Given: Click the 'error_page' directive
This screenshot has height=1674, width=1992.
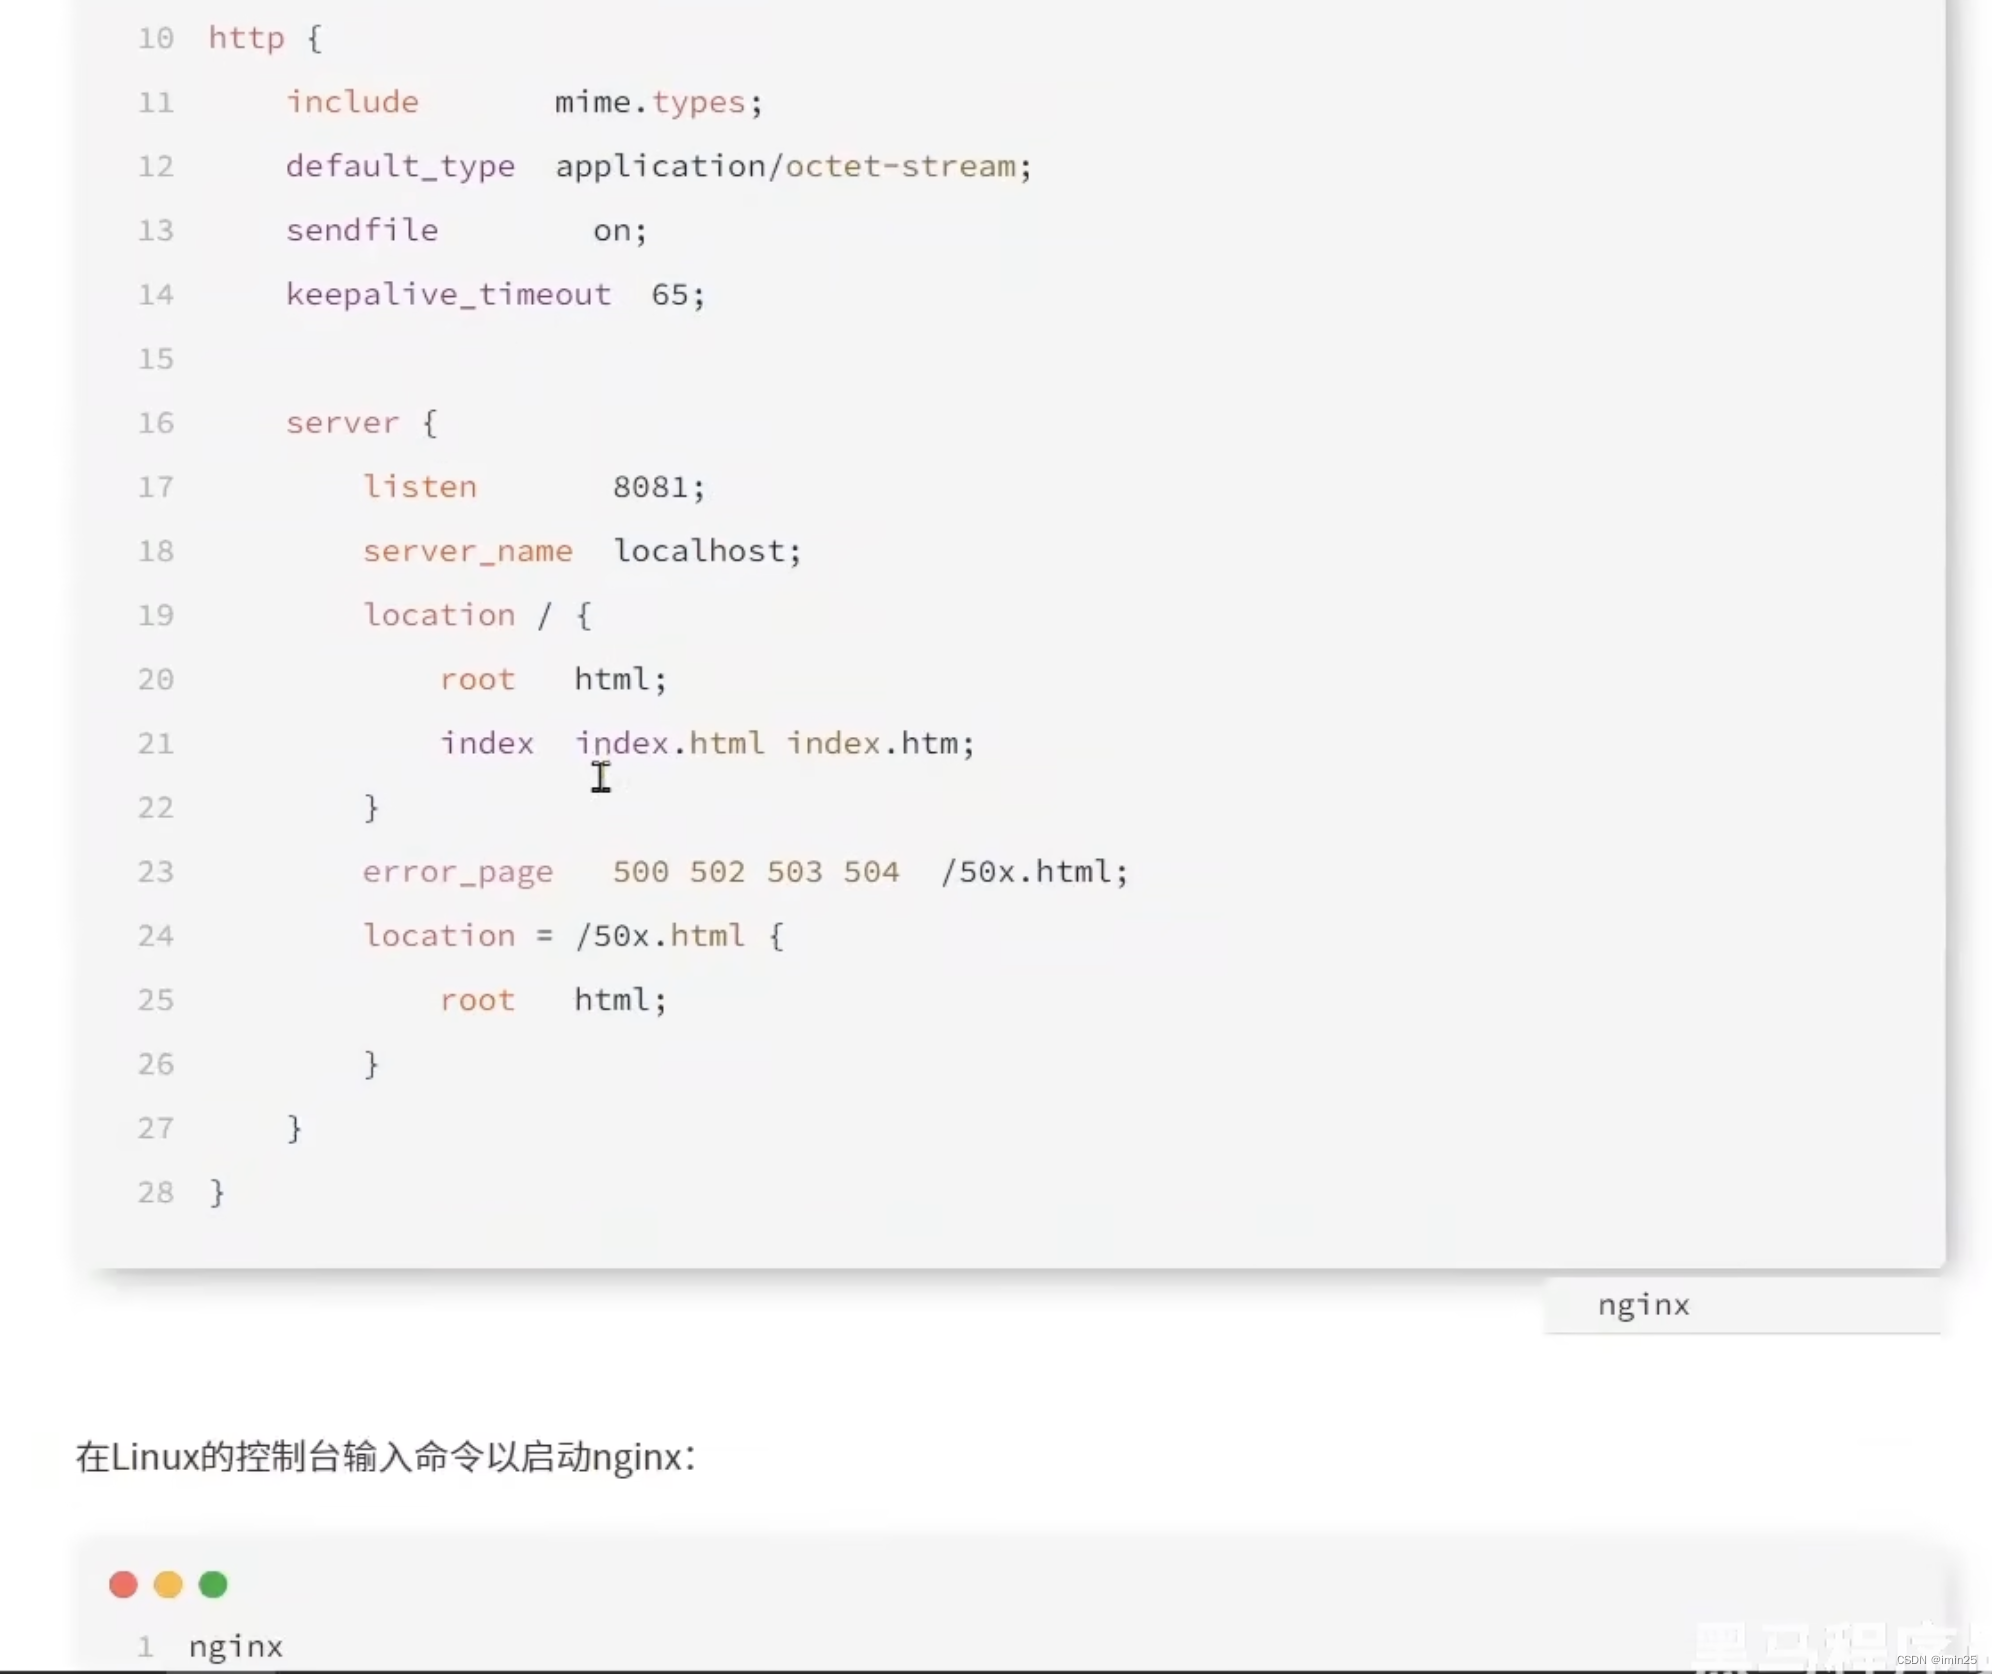Looking at the screenshot, I should (x=457, y=872).
